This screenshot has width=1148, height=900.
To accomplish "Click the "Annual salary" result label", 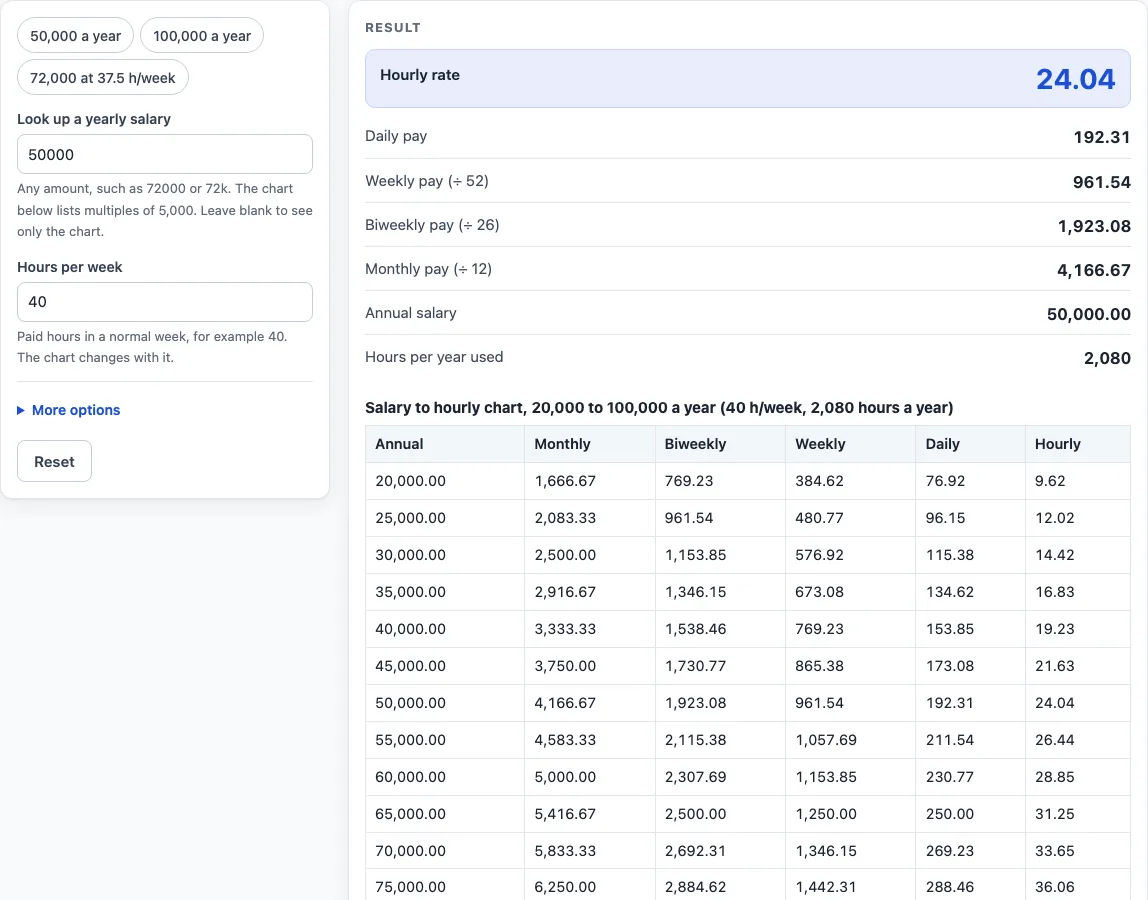I will [x=411, y=313].
